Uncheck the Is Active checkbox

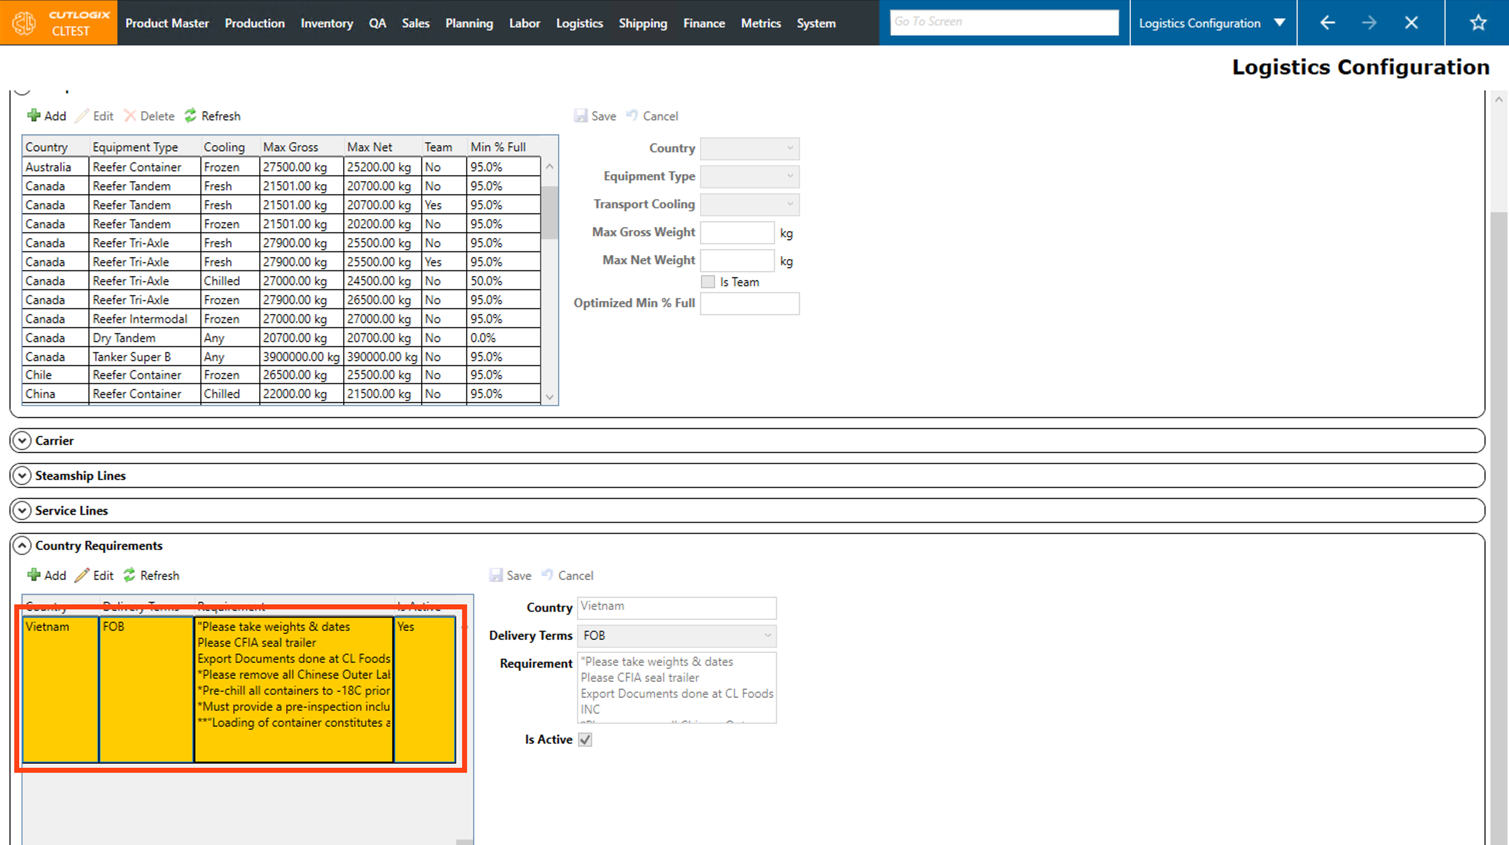pos(585,740)
